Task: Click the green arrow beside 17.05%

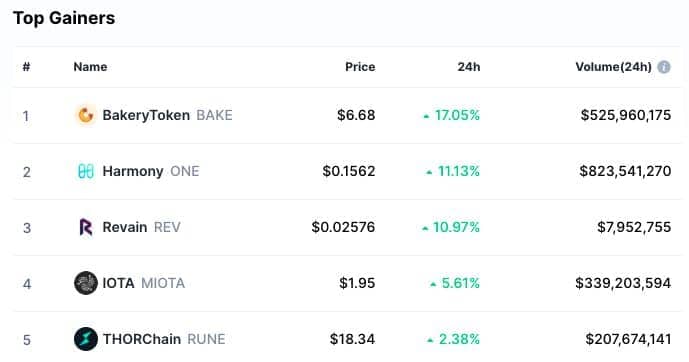Action: (x=426, y=116)
